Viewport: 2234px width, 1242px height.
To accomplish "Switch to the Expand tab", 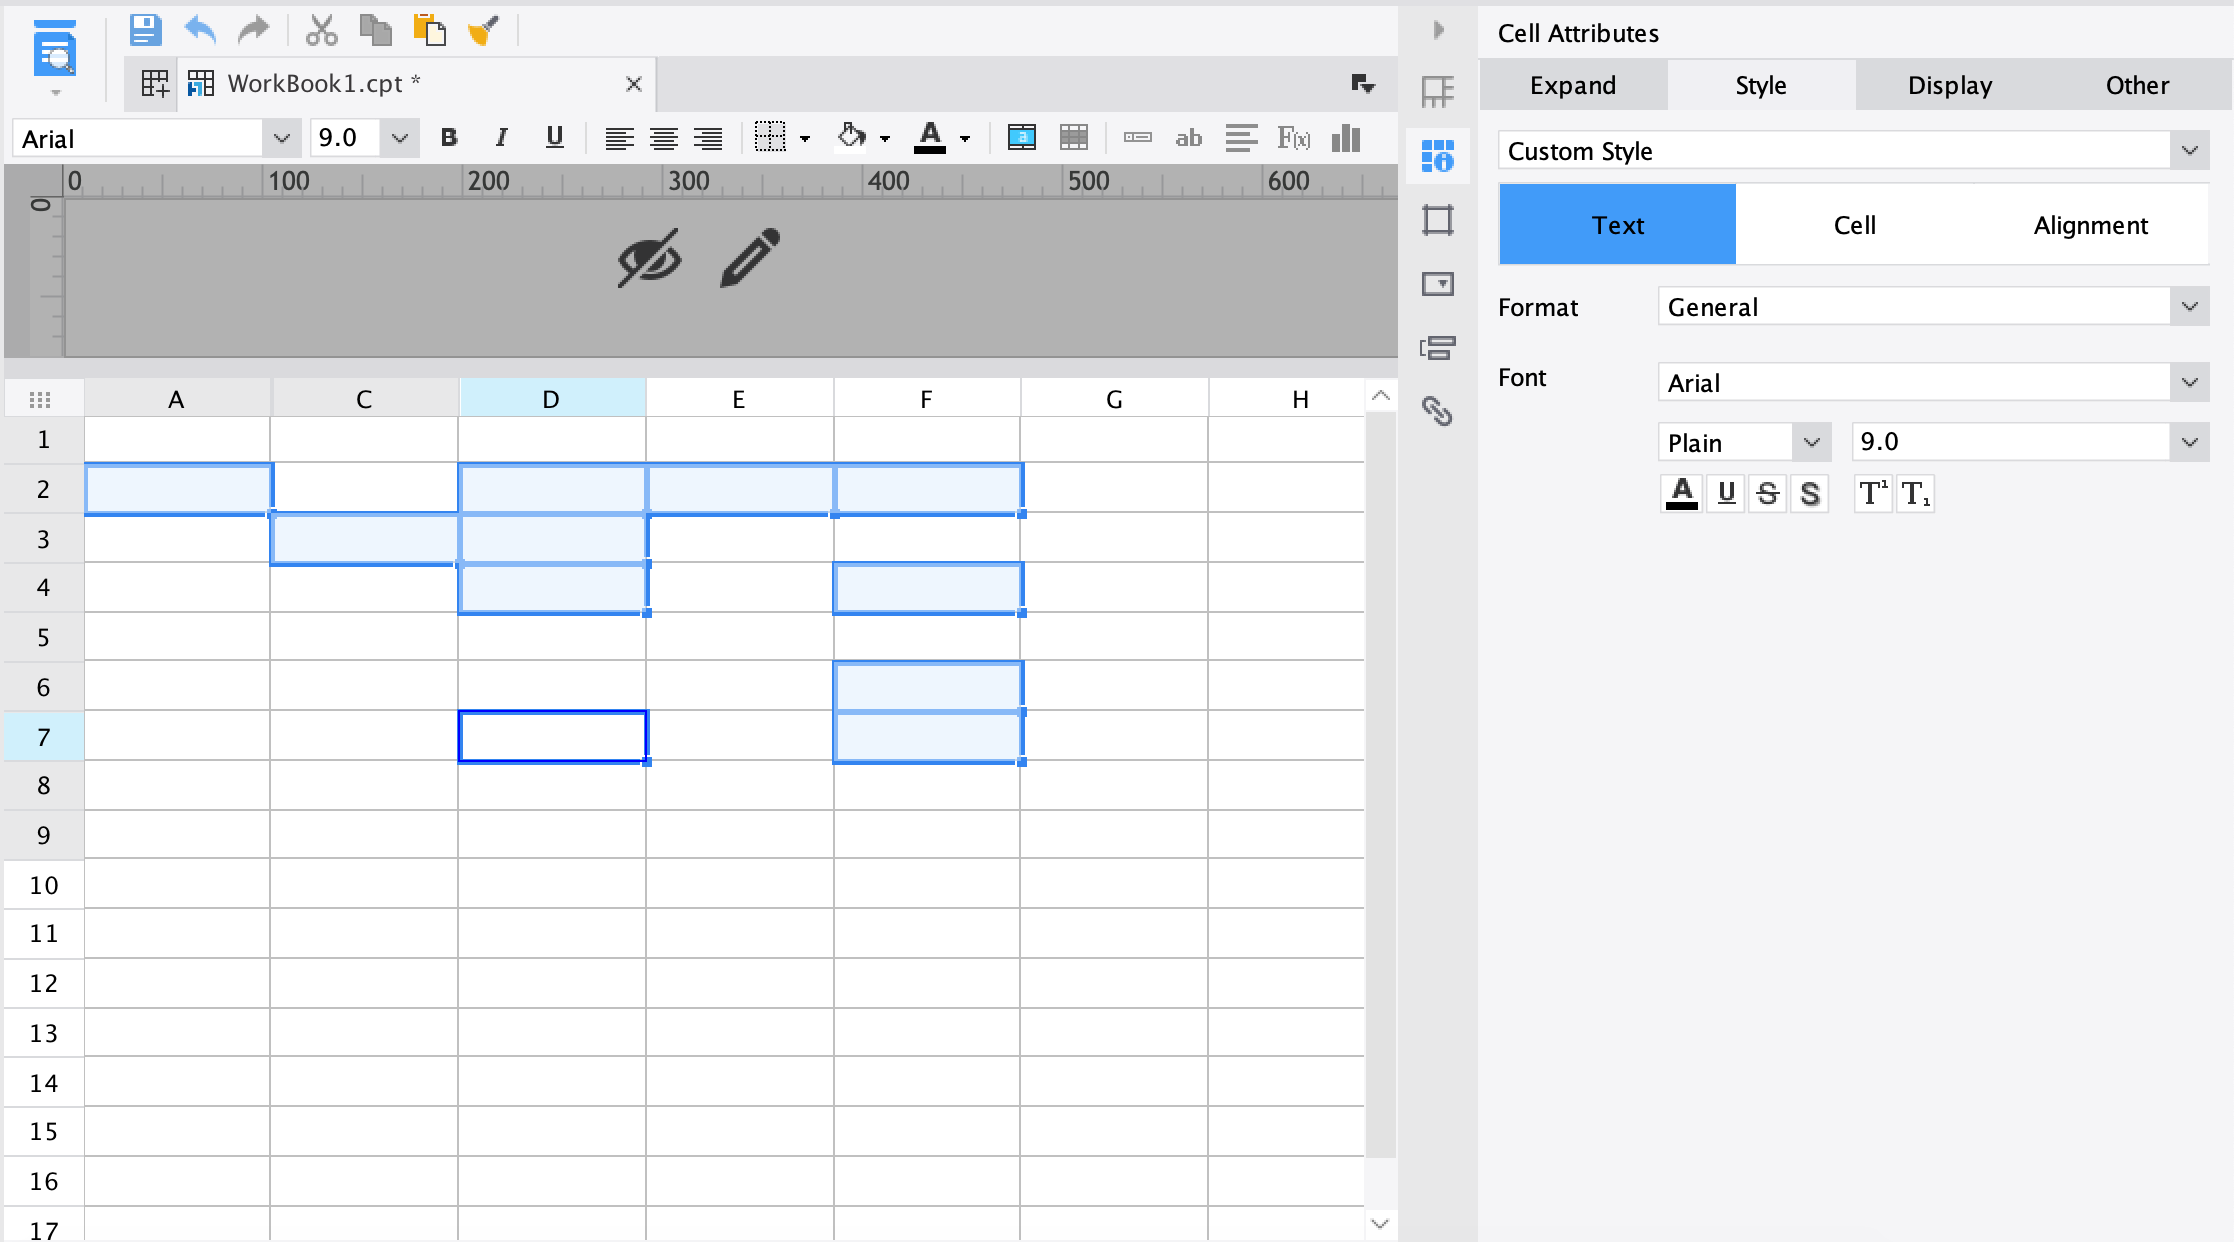I will coord(1573,85).
